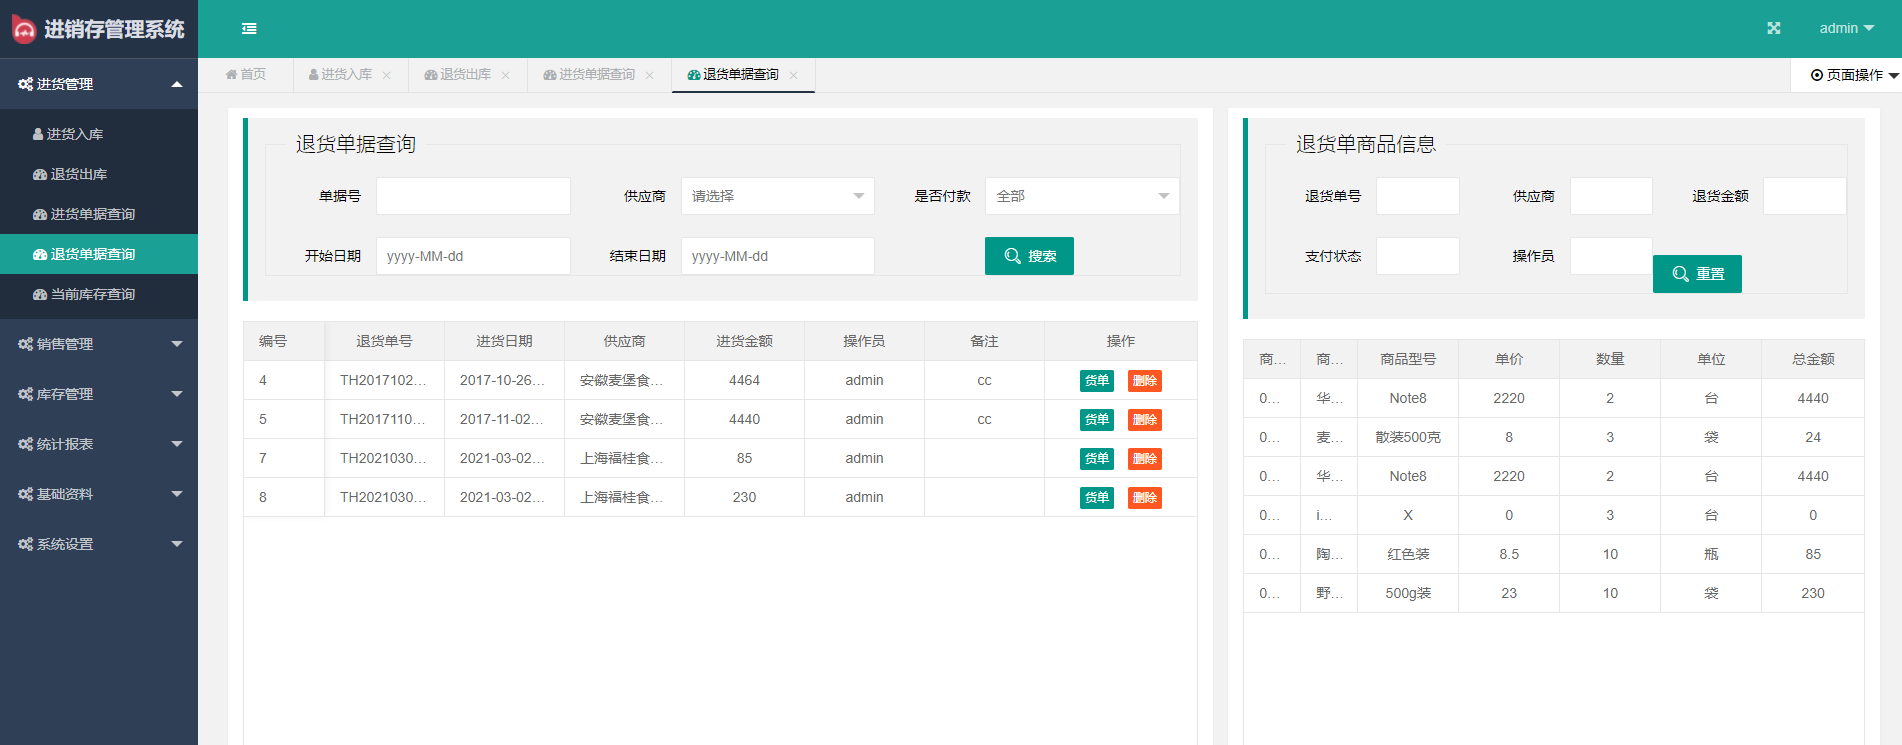Close the 进货入库 tab
The height and width of the screenshot is (745, 1902).
[x=387, y=76]
